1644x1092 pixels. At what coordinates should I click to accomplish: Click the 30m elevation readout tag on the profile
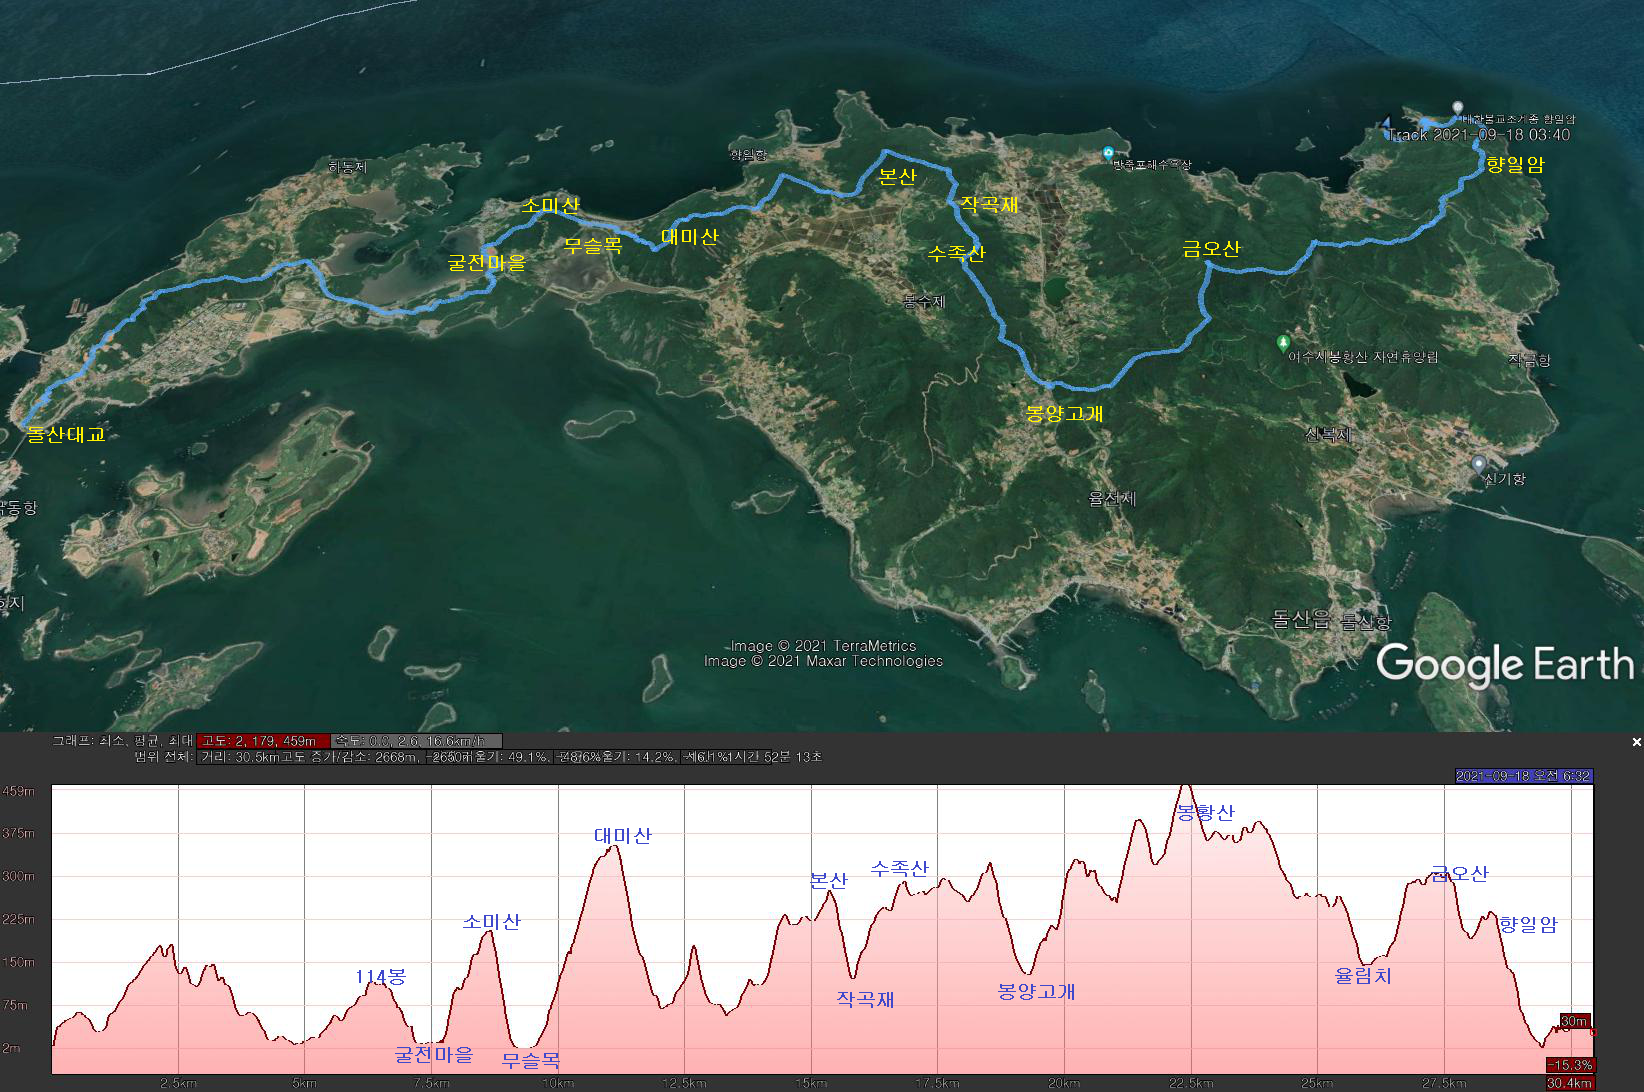pyautogui.click(x=1575, y=1021)
